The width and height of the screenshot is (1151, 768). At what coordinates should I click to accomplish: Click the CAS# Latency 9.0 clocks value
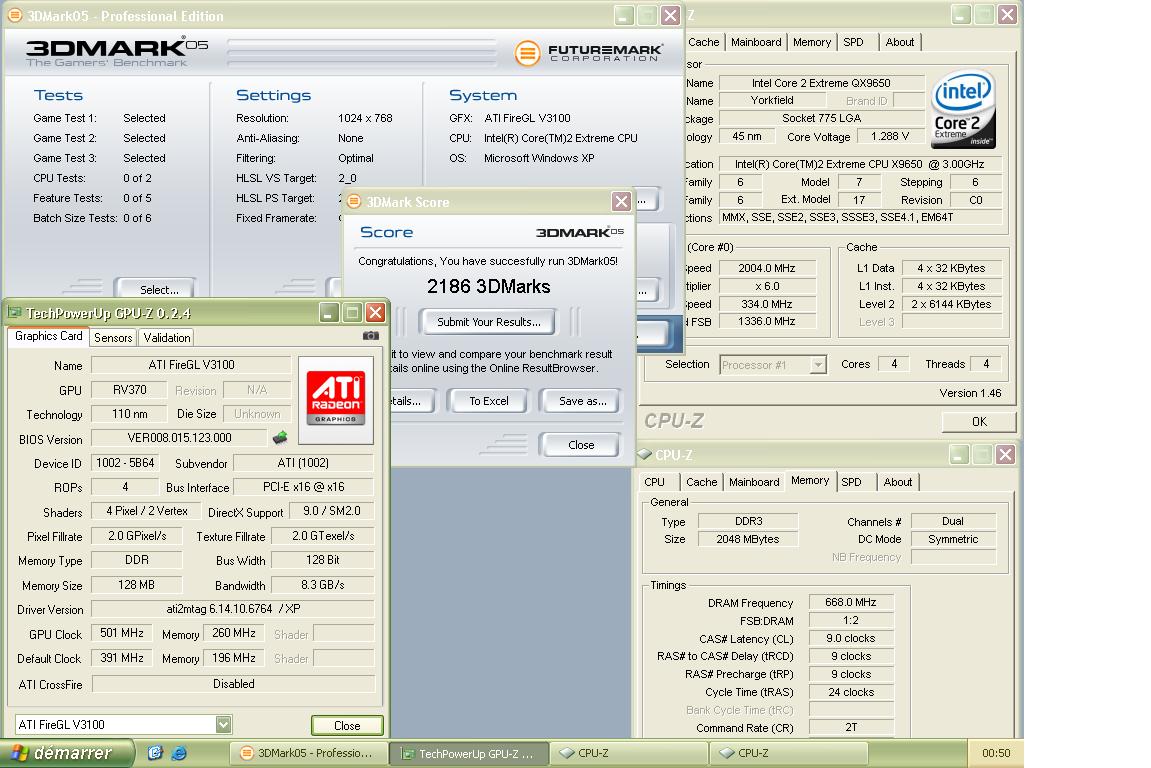[851, 638]
